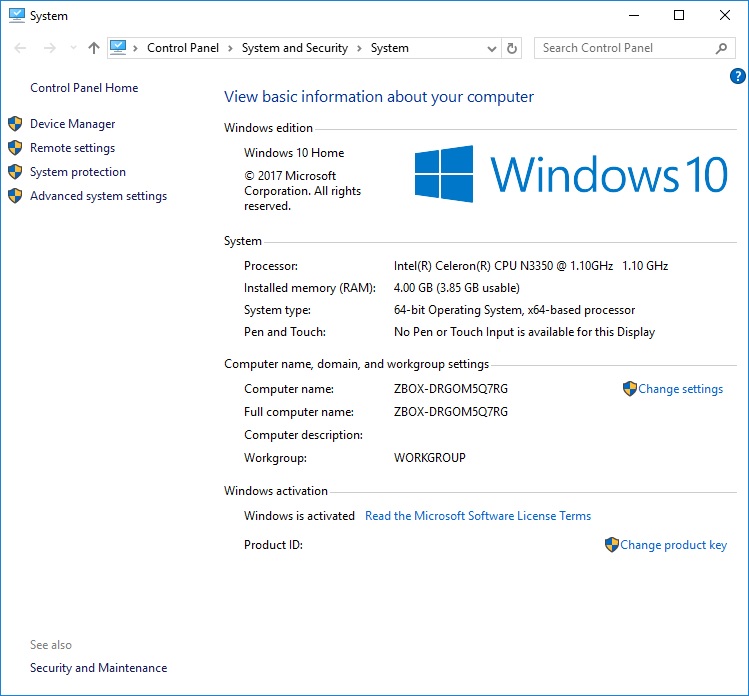Click View basic information heading

coord(379,97)
